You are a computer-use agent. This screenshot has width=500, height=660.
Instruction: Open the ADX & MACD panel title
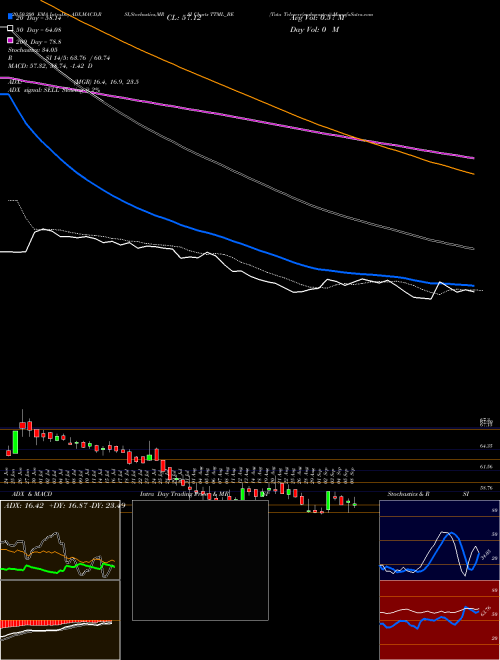(32, 494)
